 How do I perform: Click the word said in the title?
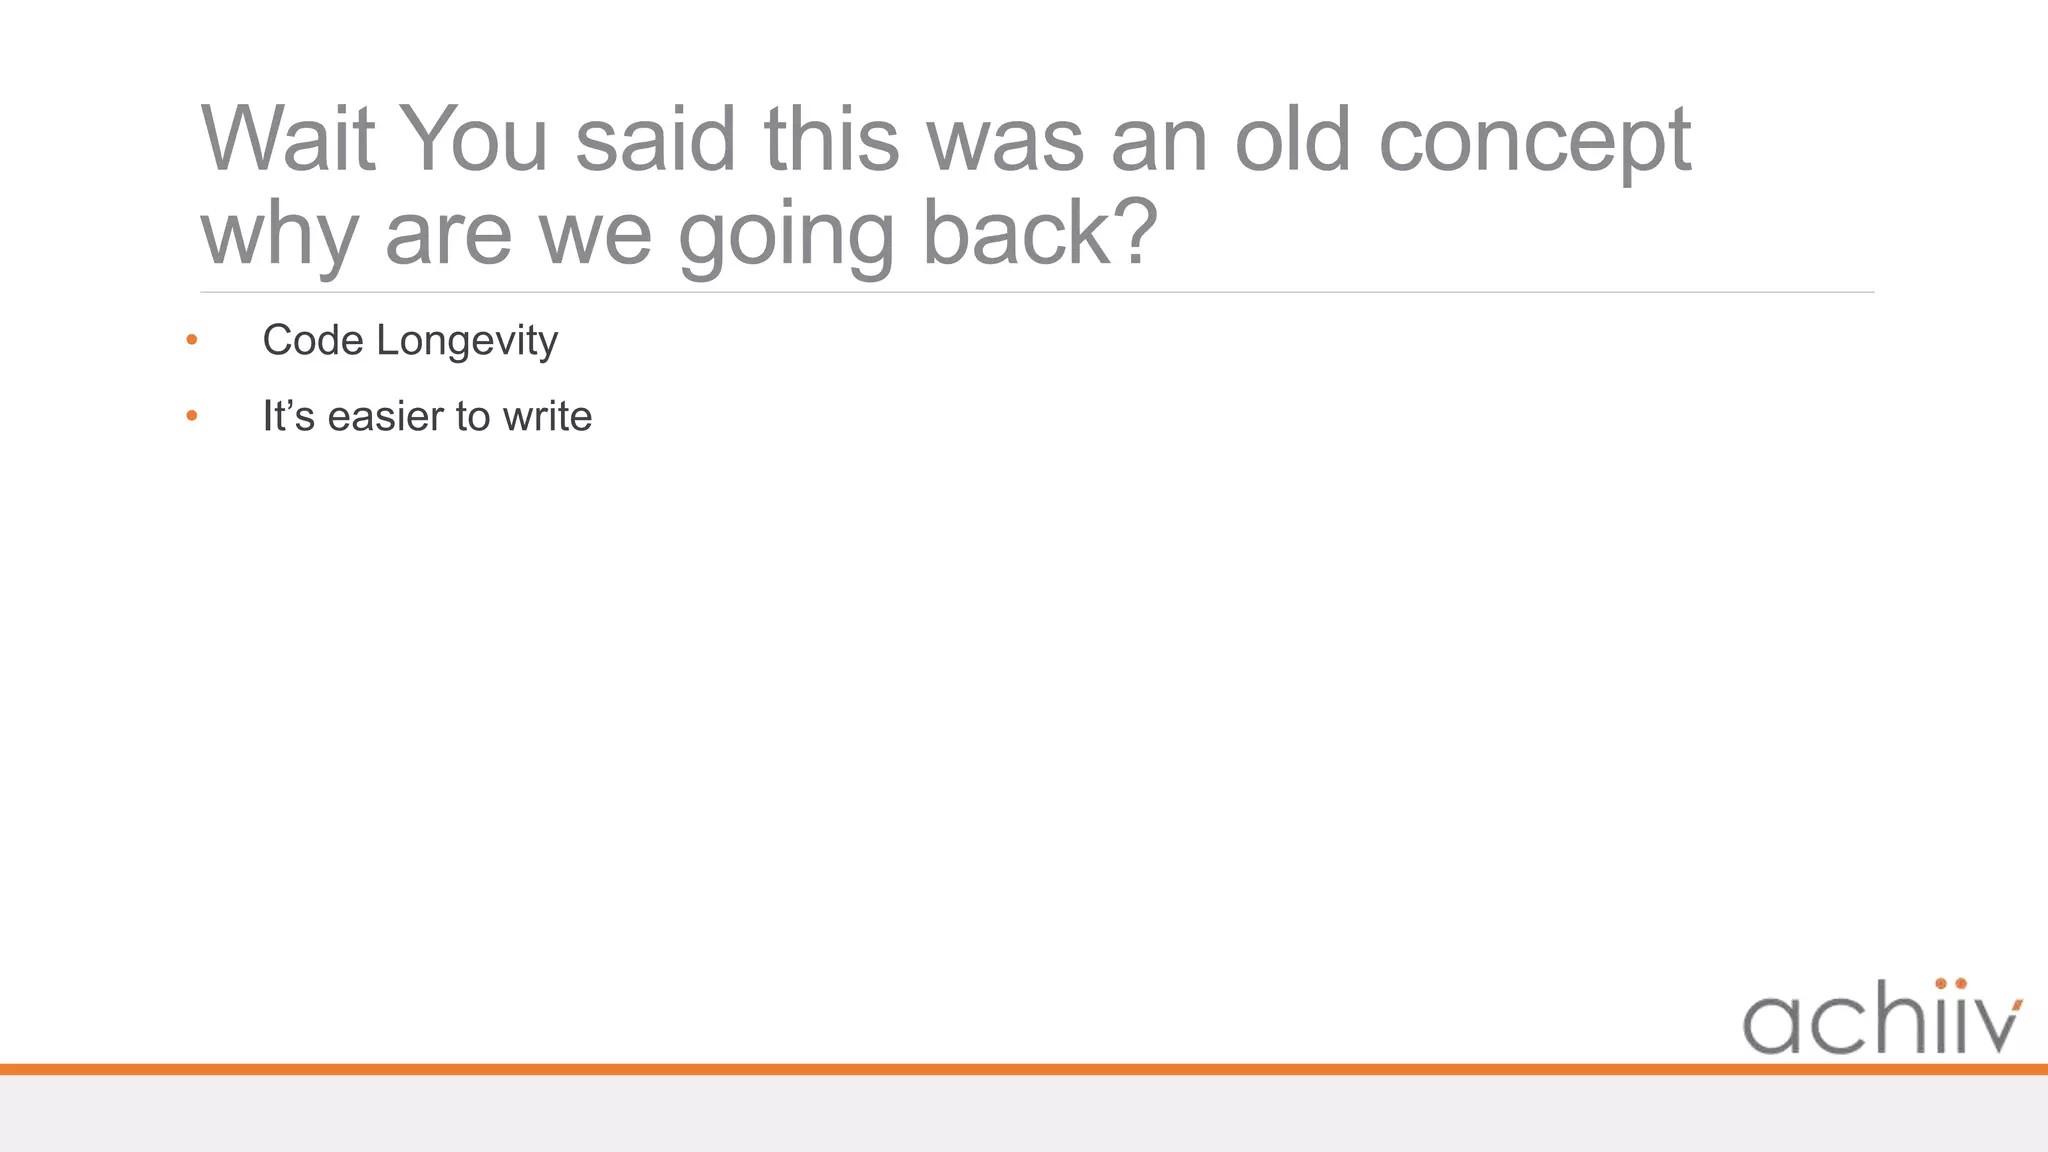point(656,140)
